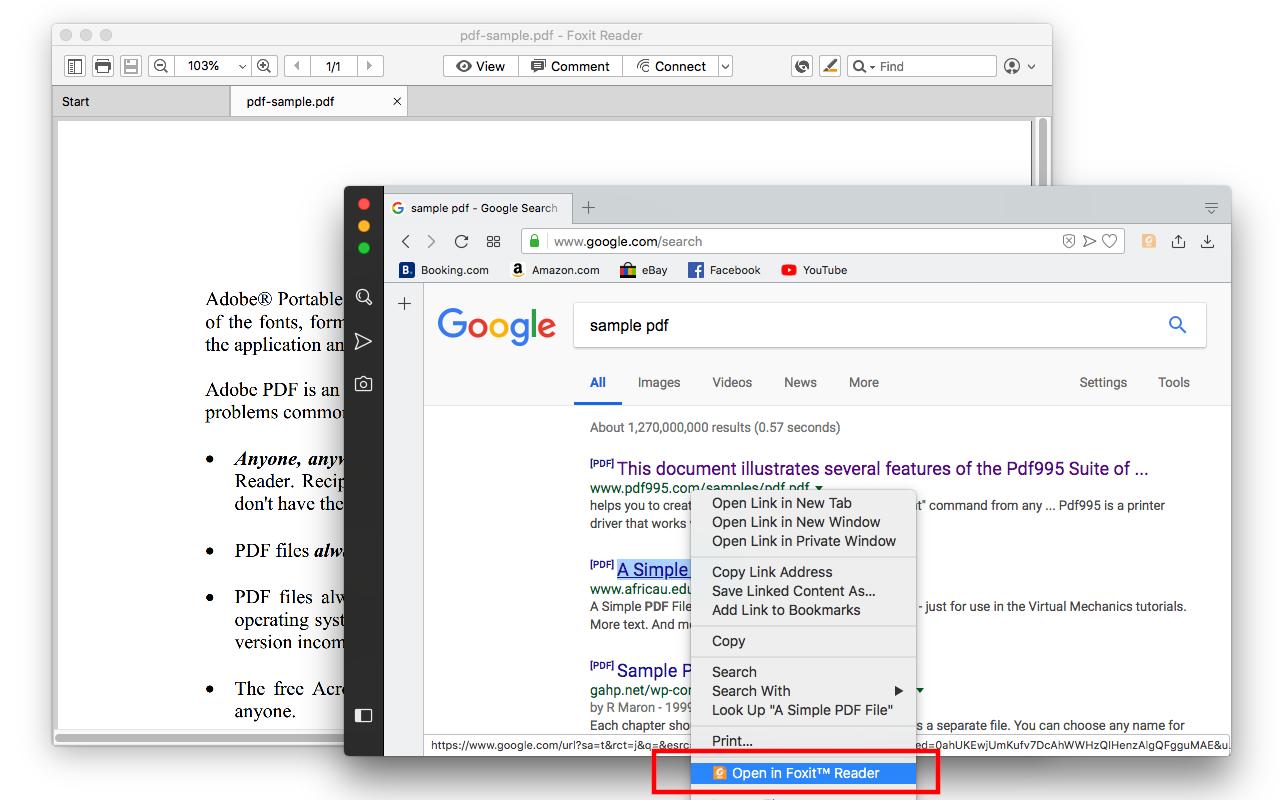The height and width of the screenshot is (800, 1280).
Task: Click the camera capture icon in browser sidebar
Action: pyautogui.click(x=363, y=384)
